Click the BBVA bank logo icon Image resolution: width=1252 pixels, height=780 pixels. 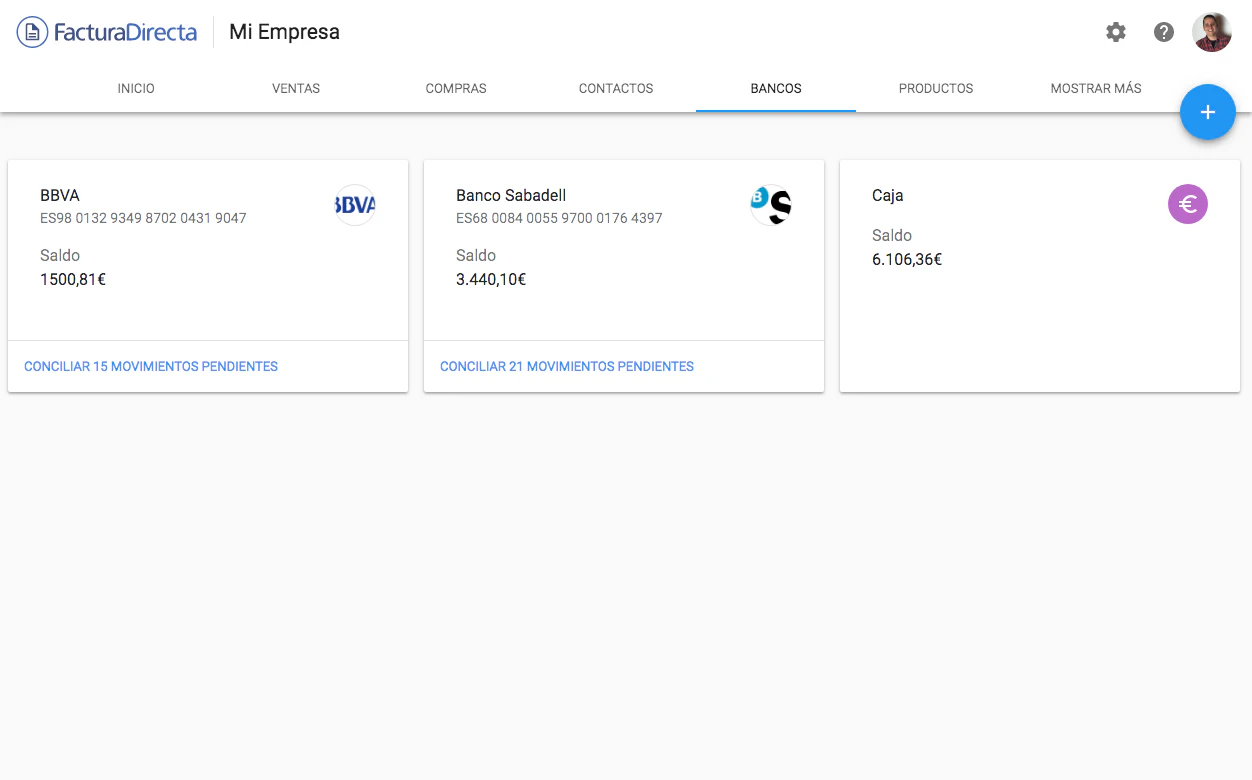(355, 204)
